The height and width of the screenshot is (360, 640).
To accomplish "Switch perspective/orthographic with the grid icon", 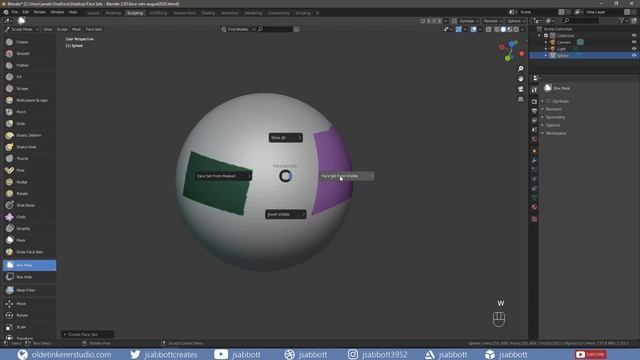I will 520,99.
